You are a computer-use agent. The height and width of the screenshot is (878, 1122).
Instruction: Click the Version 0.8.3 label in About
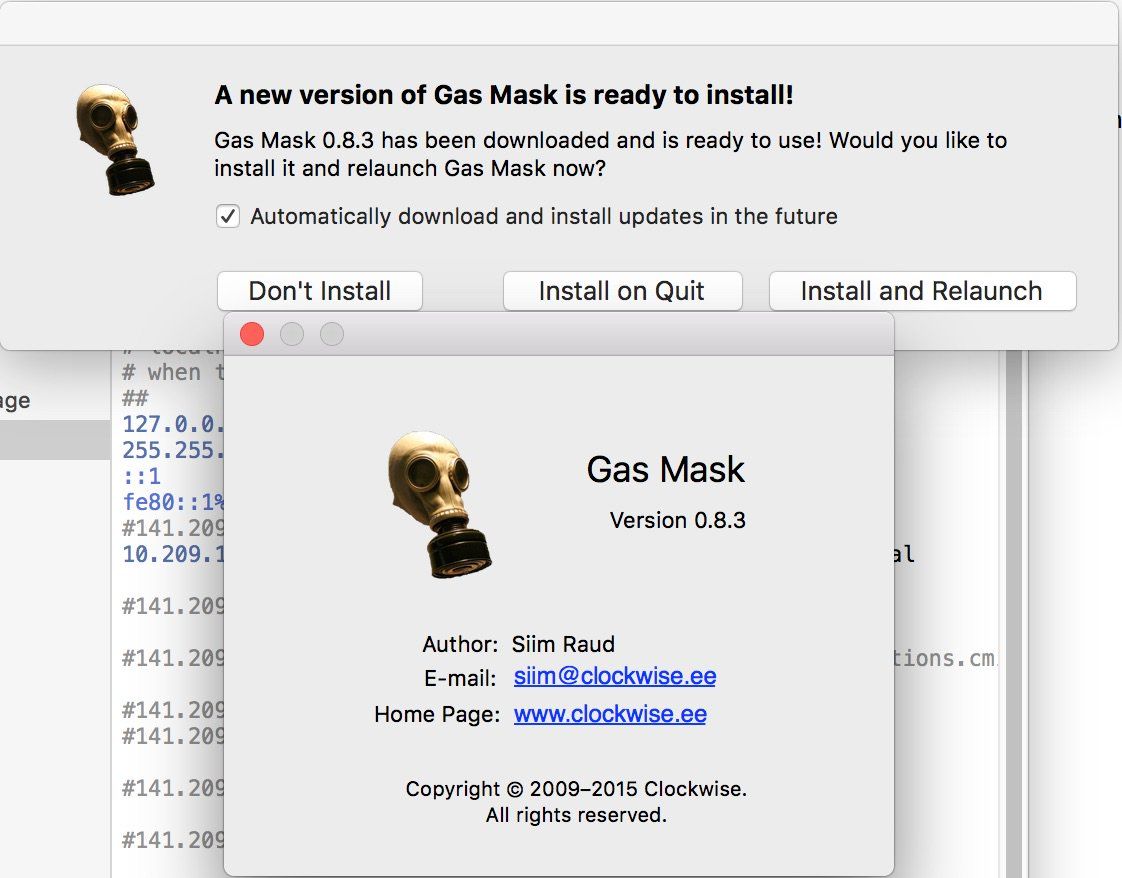pos(677,520)
